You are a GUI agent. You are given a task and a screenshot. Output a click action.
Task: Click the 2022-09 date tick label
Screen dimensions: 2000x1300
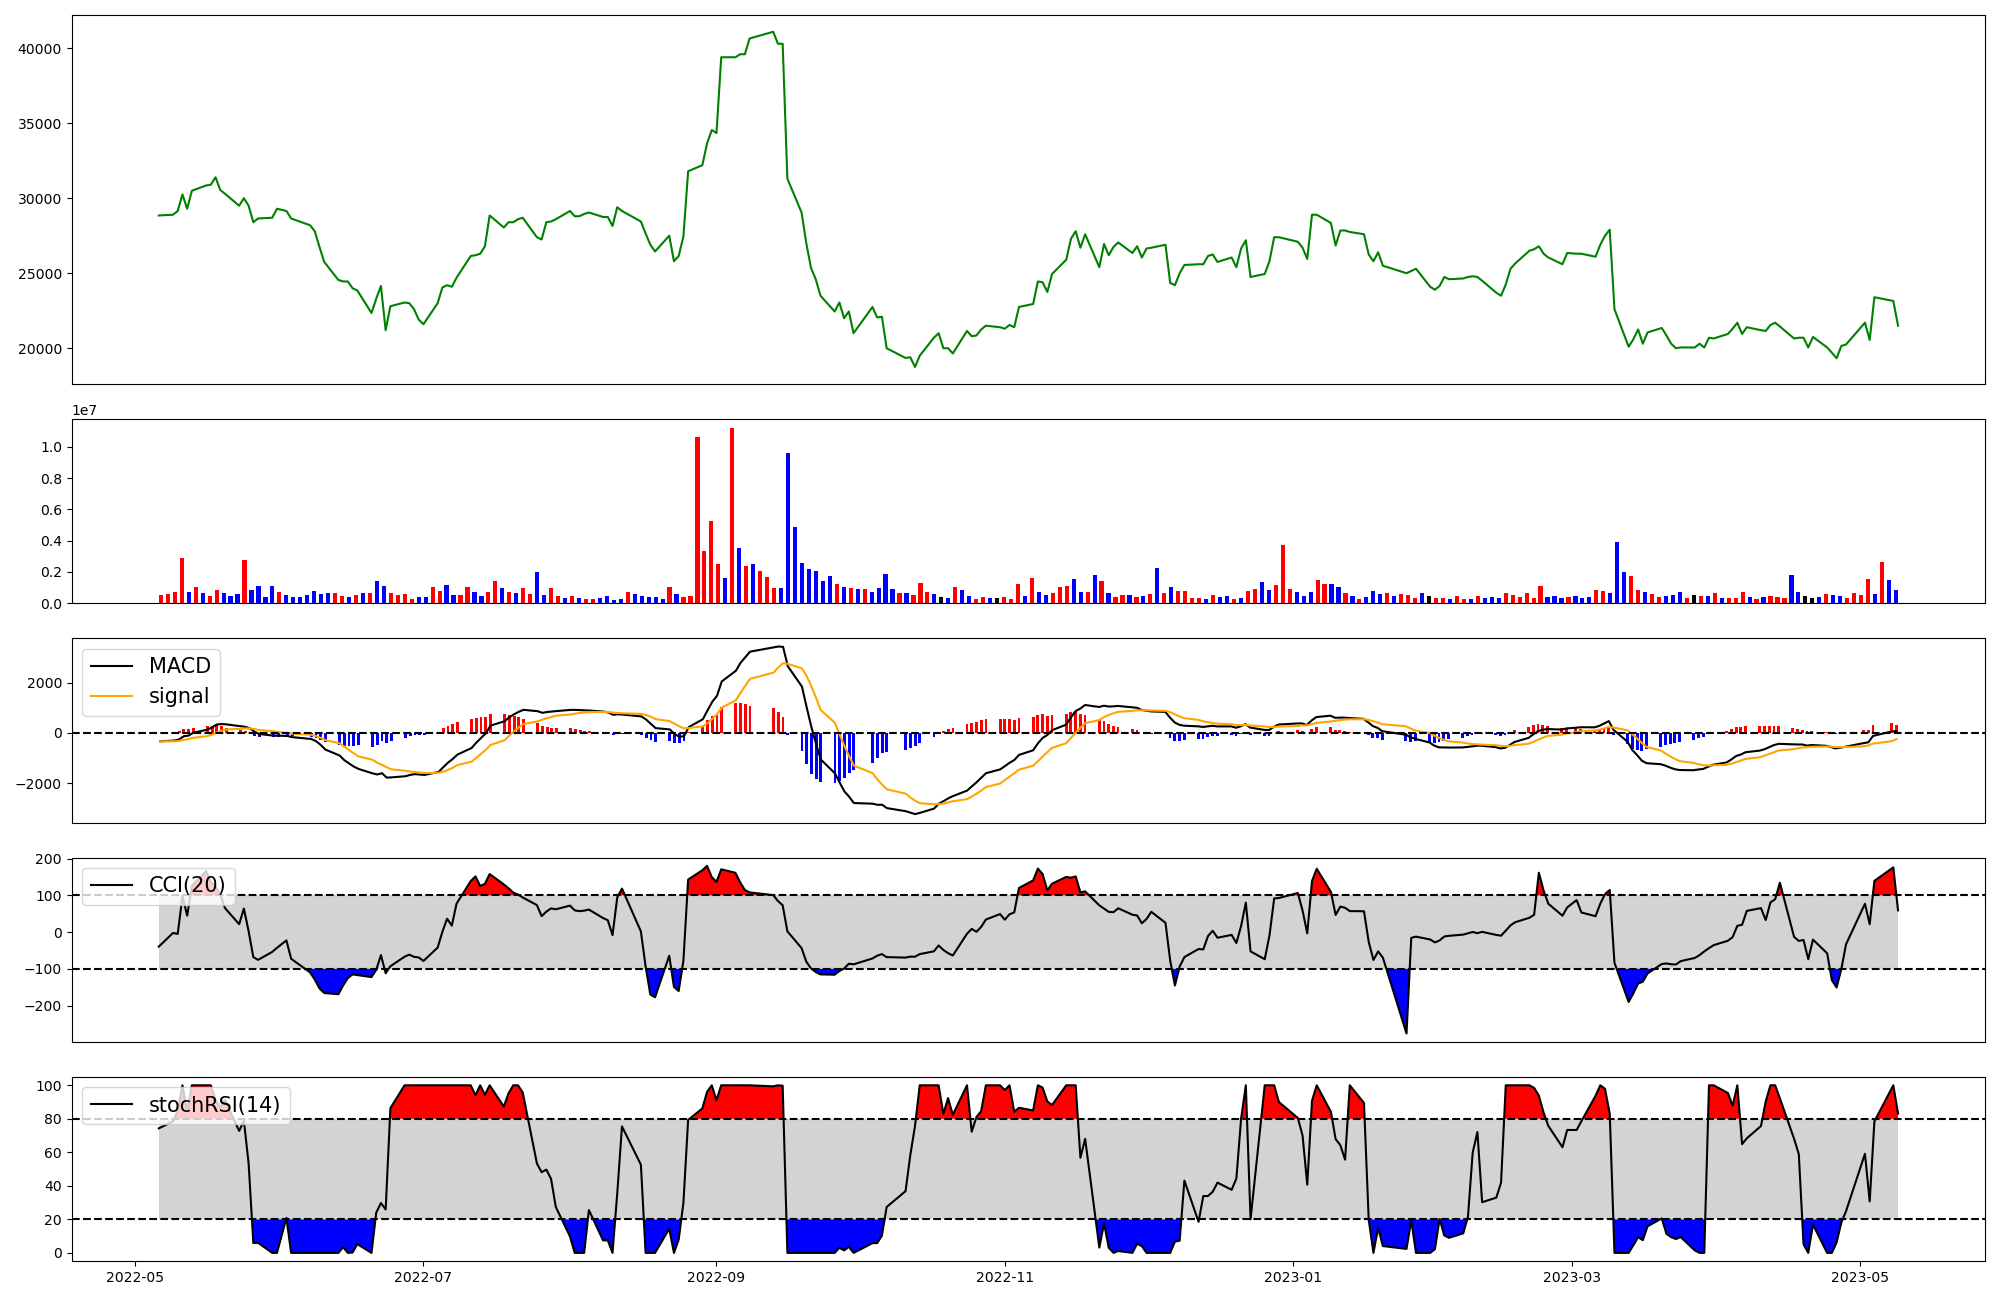coord(716,1277)
